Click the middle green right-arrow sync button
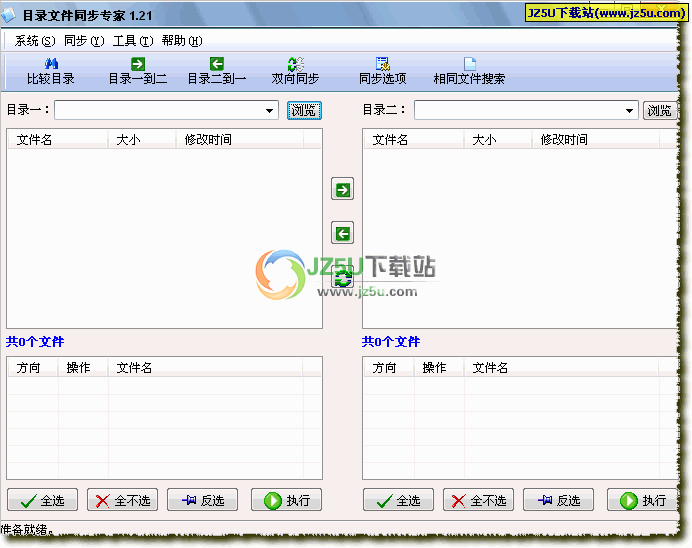This screenshot has width=692, height=548. coord(342,189)
